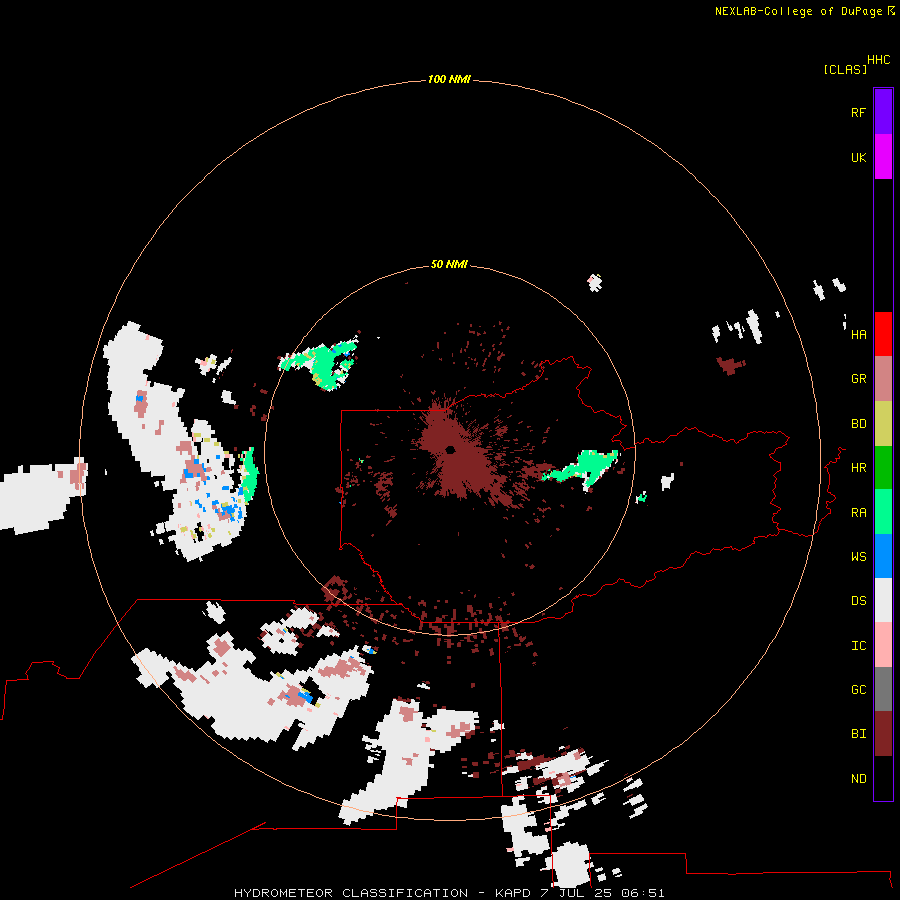
Task: Click the 50 NMI range ring label
Action: pyautogui.click(x=449, y=264)
